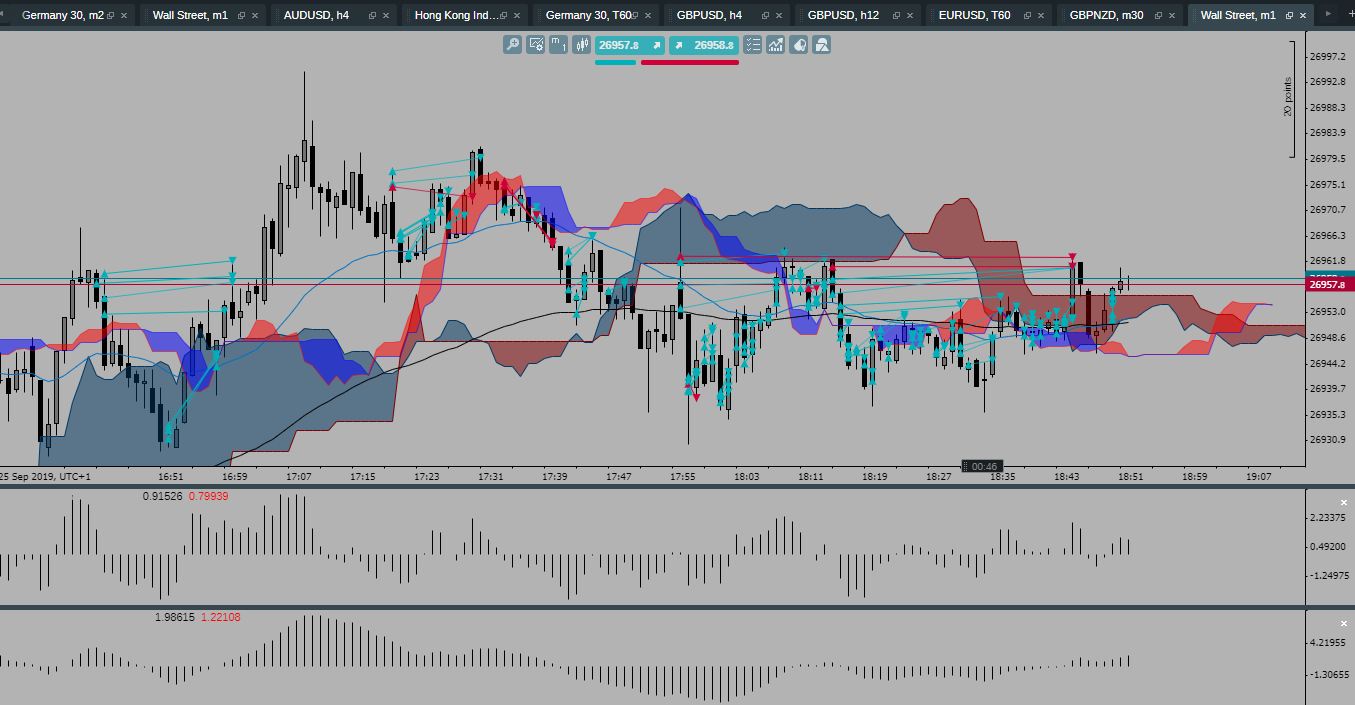Close the Hong Kong Ind... tab
The image size is (1355, 705).
[517, 16]
